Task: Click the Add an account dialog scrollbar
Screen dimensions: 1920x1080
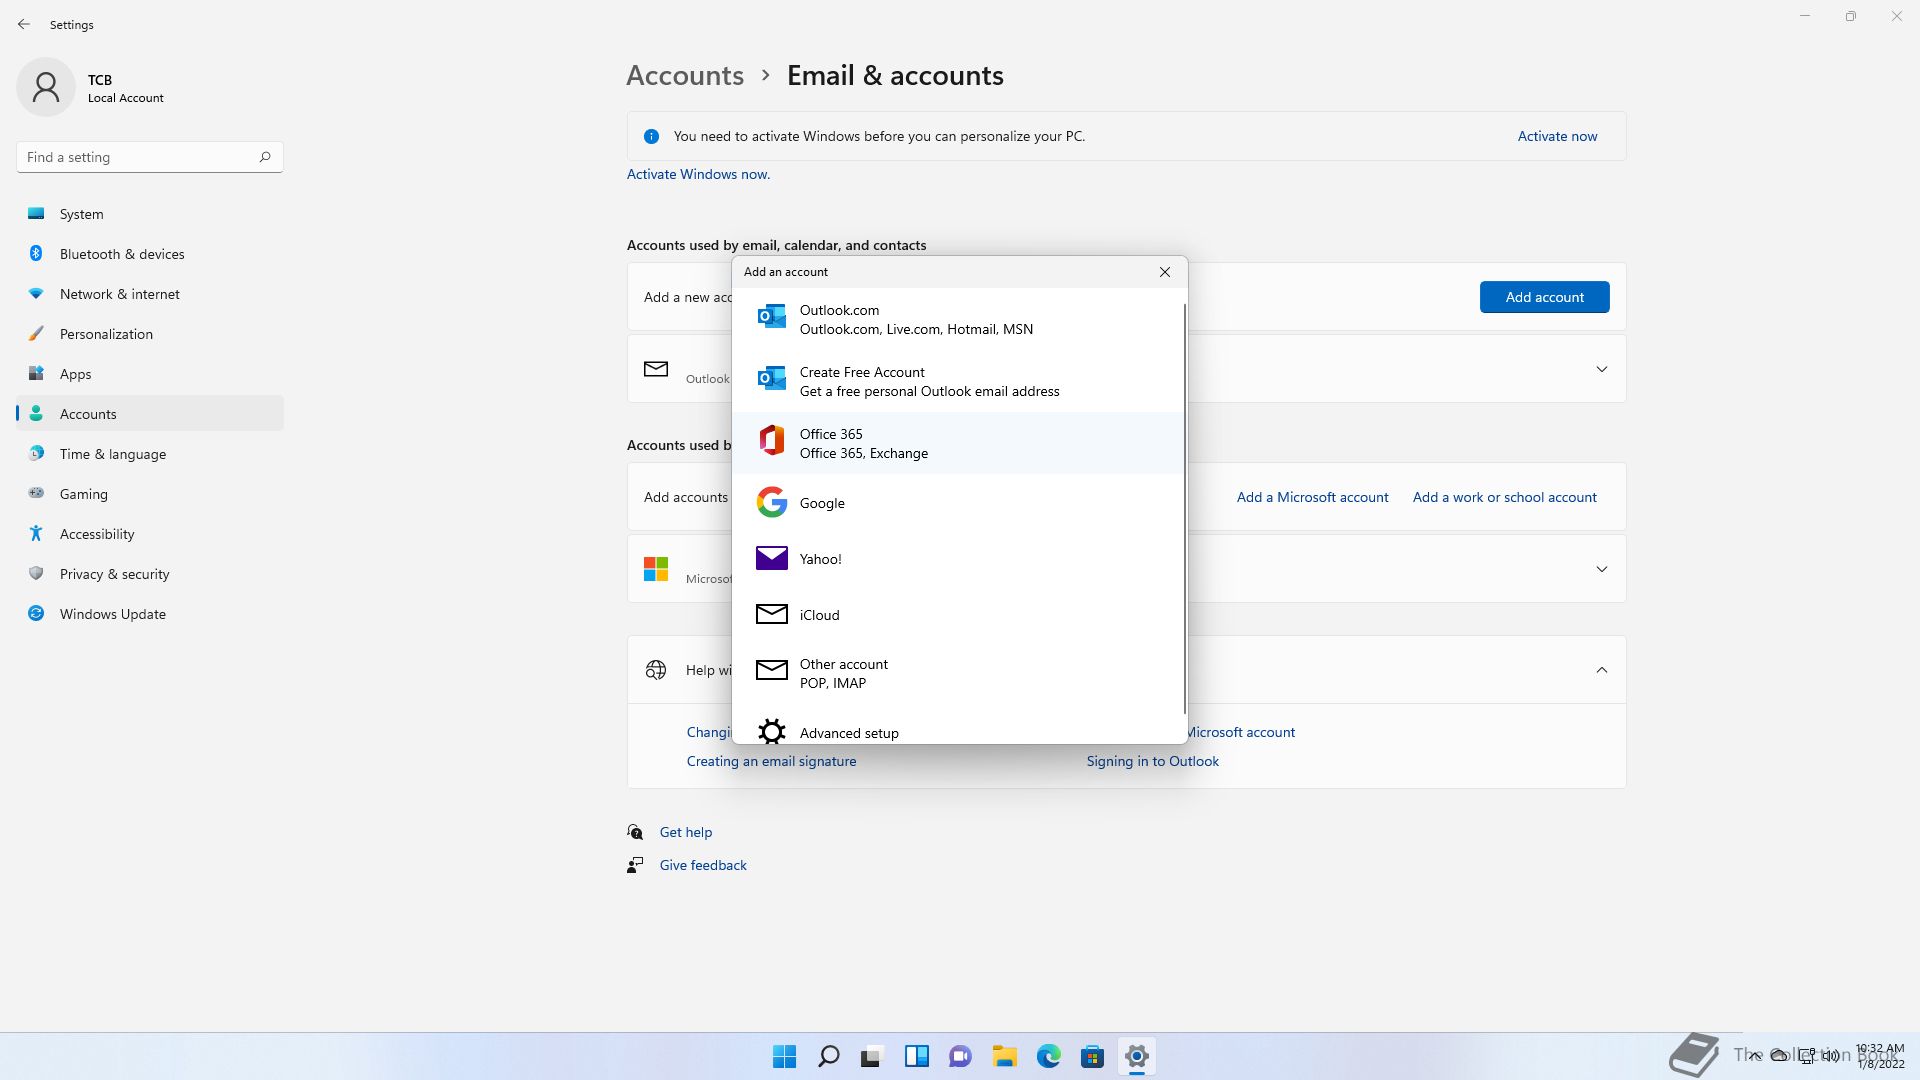Action: coord(1185,508)
